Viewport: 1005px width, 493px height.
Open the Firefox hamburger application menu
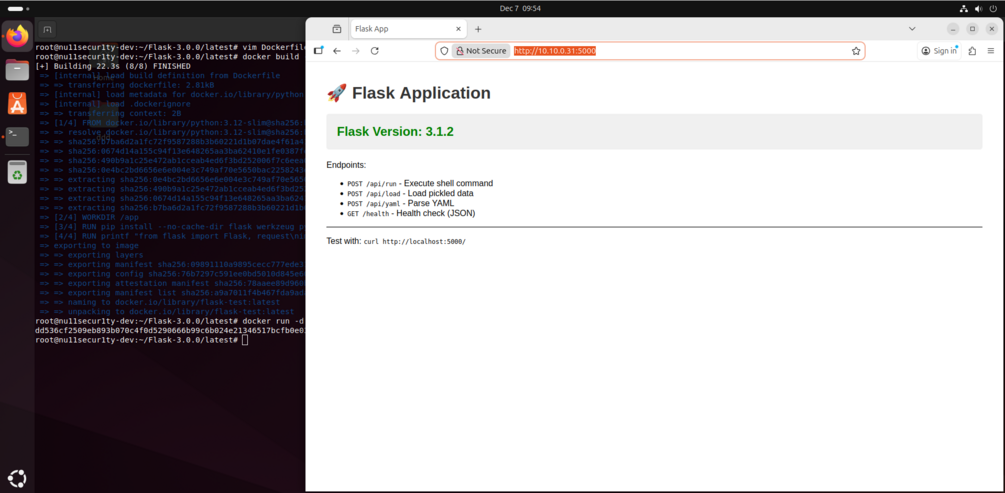coord(991,51)
